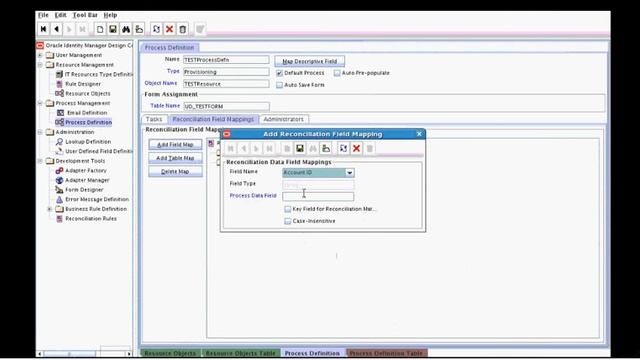Open the Field Name dropdown arrow
This screenshot has height=360, width=640.
coord(349,173)
